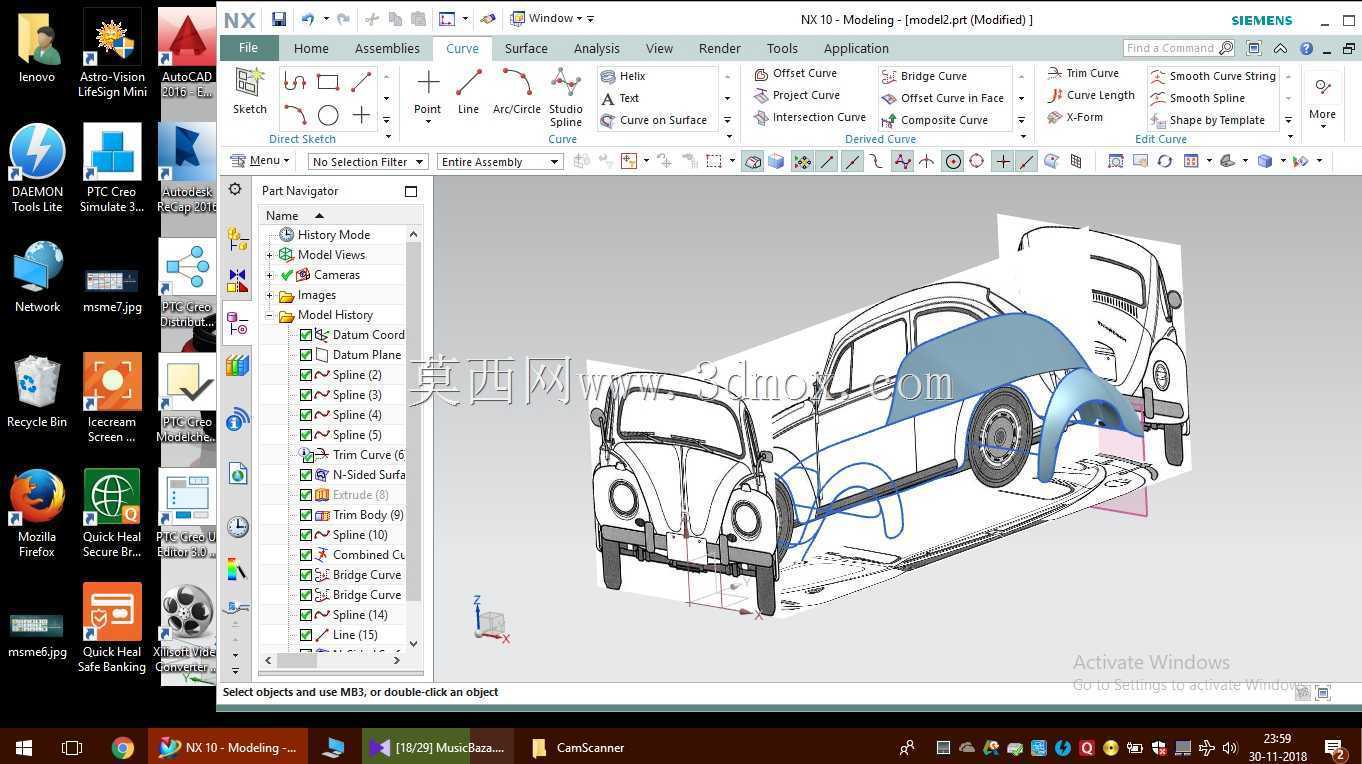Click the Trim Curve tool
This screenshot has width=1362, height=764.
pos(1083,73)
